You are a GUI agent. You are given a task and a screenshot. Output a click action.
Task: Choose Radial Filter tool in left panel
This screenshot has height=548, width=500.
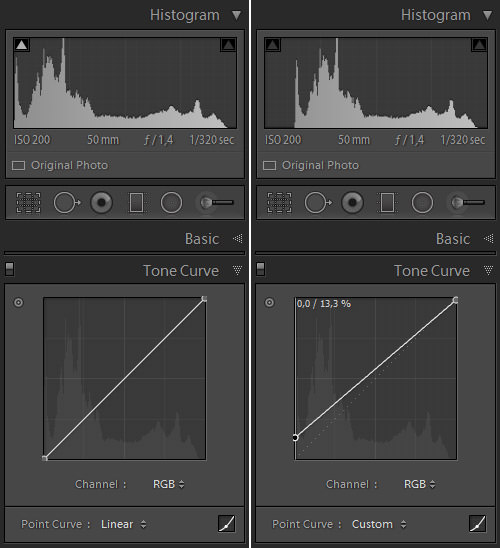[171, 202]
